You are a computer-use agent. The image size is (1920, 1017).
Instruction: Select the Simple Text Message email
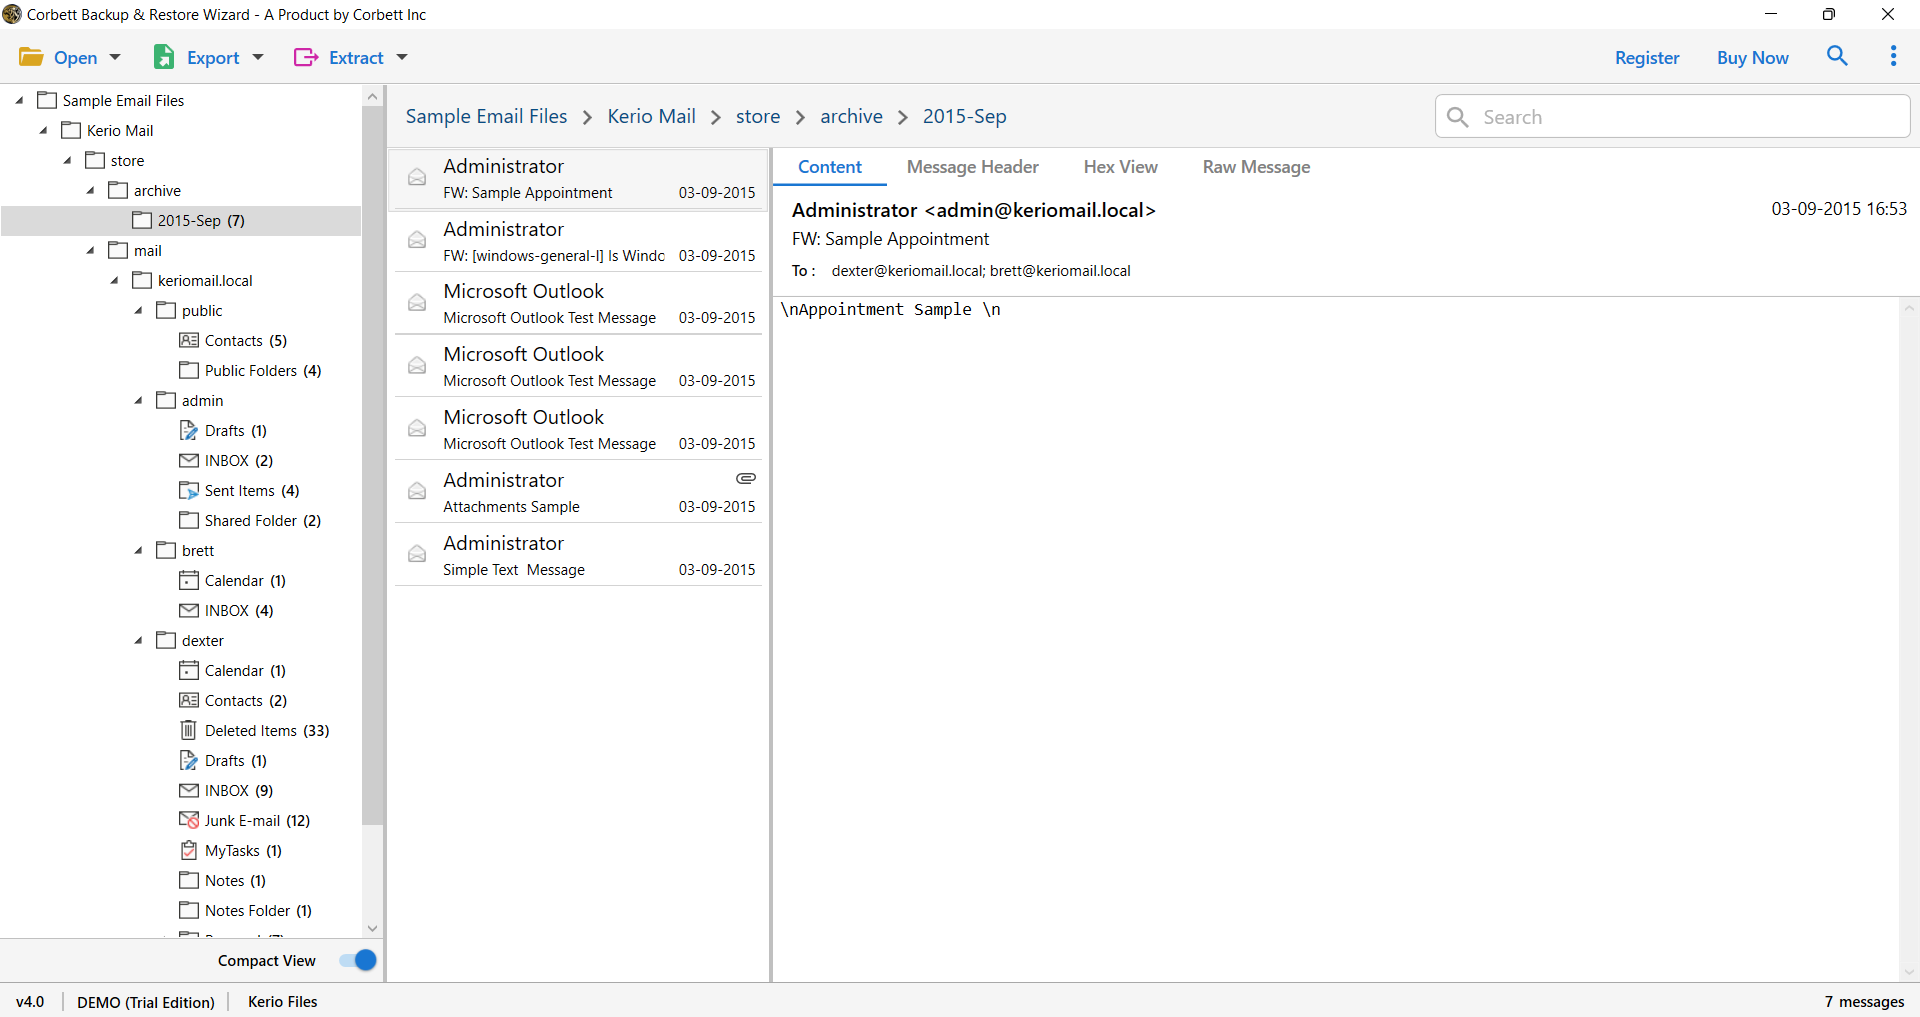579,555
